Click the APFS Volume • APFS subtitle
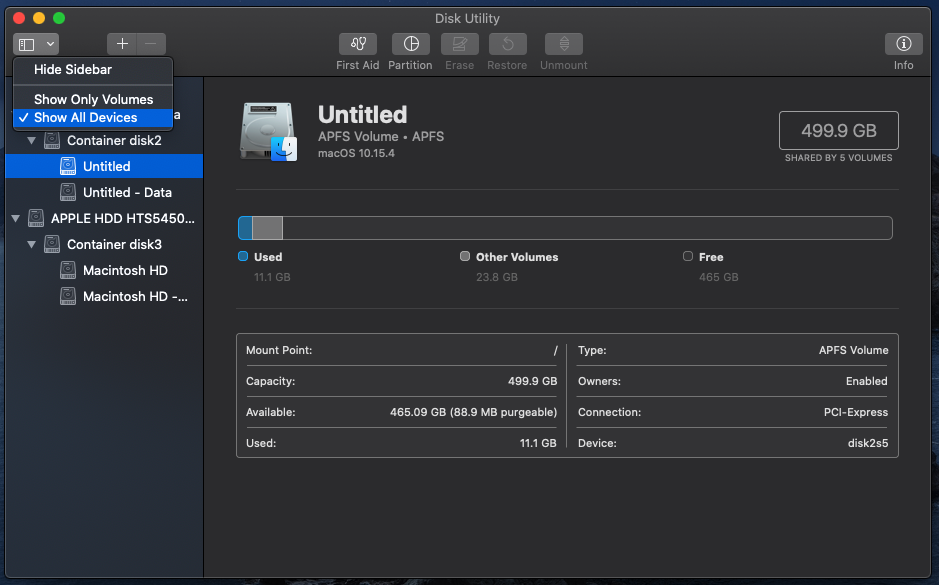939x585 pixels. pyautogui.click(x=381, y=137)
